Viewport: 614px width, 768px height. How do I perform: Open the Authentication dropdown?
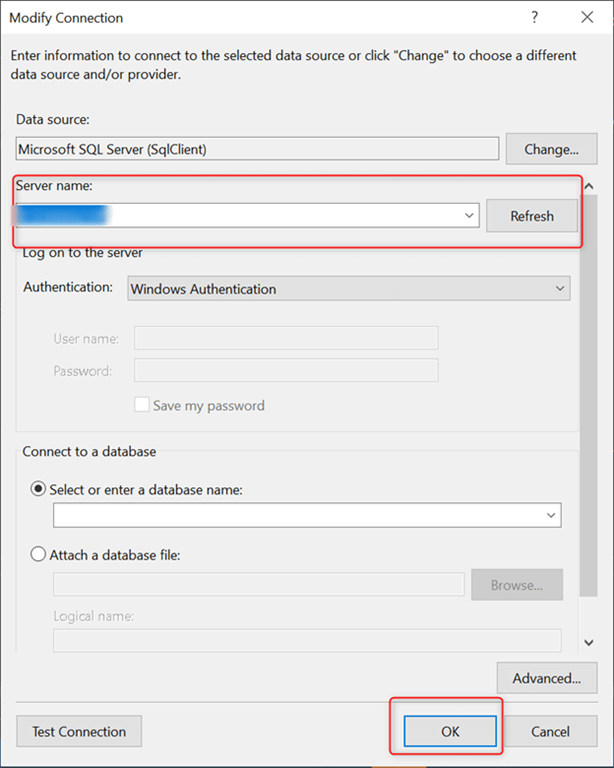pos(349,289)
